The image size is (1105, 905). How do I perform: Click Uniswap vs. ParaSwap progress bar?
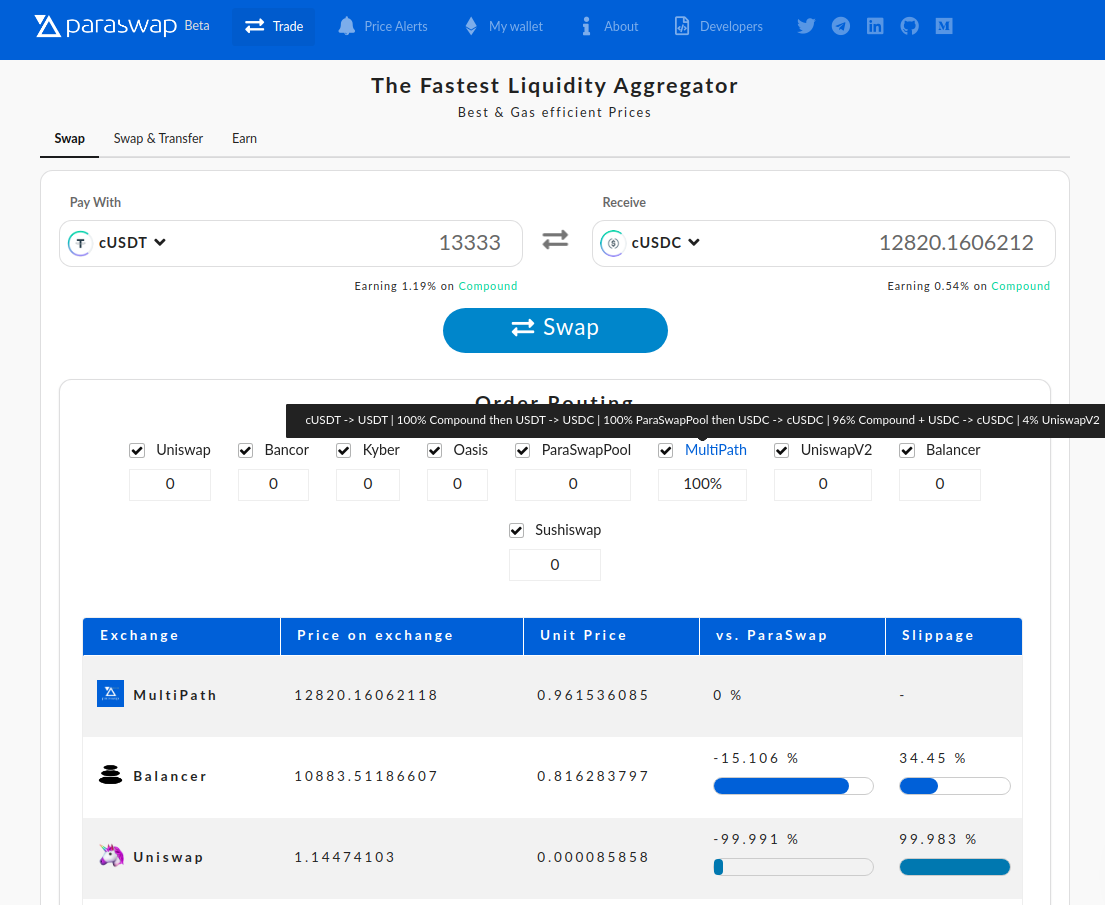(794, 867)
